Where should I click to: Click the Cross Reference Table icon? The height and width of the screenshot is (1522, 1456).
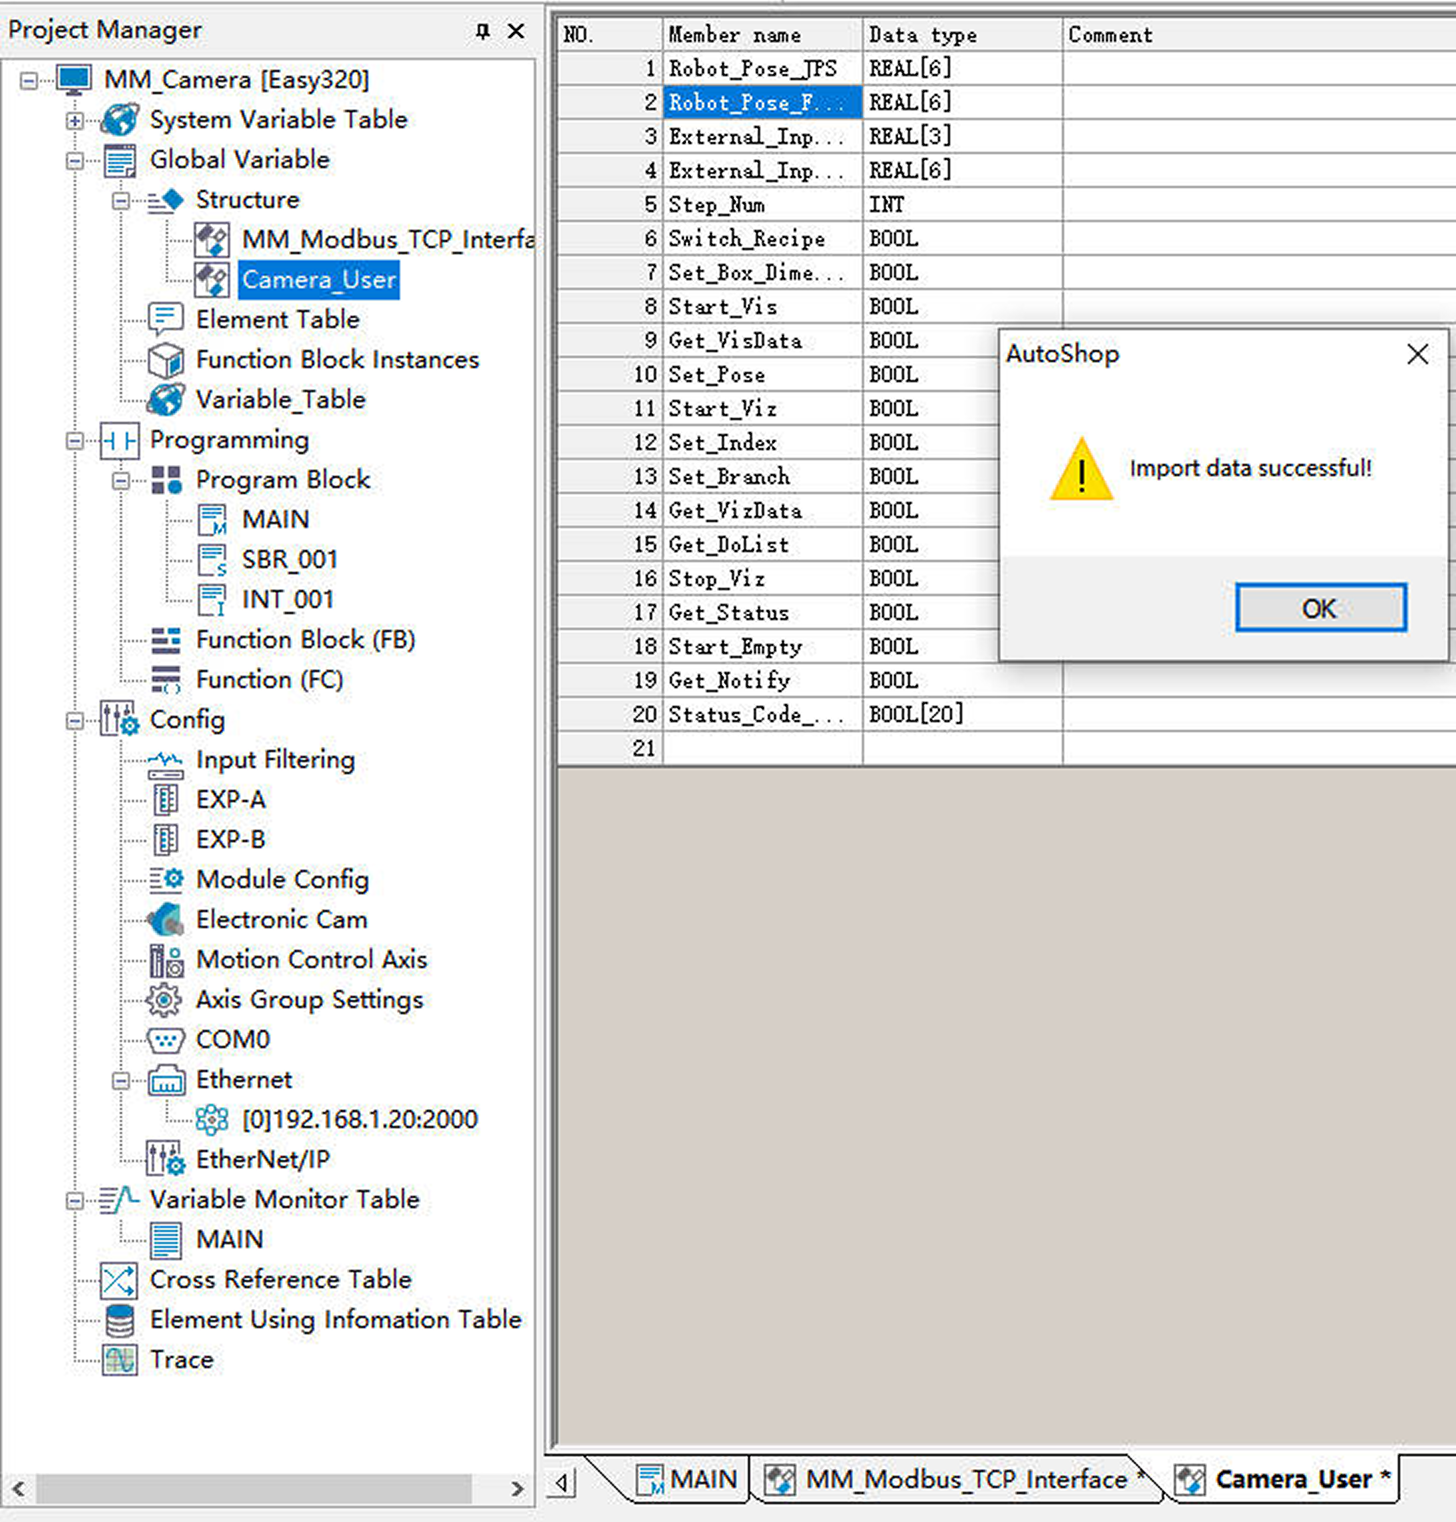pos(120,1280)
